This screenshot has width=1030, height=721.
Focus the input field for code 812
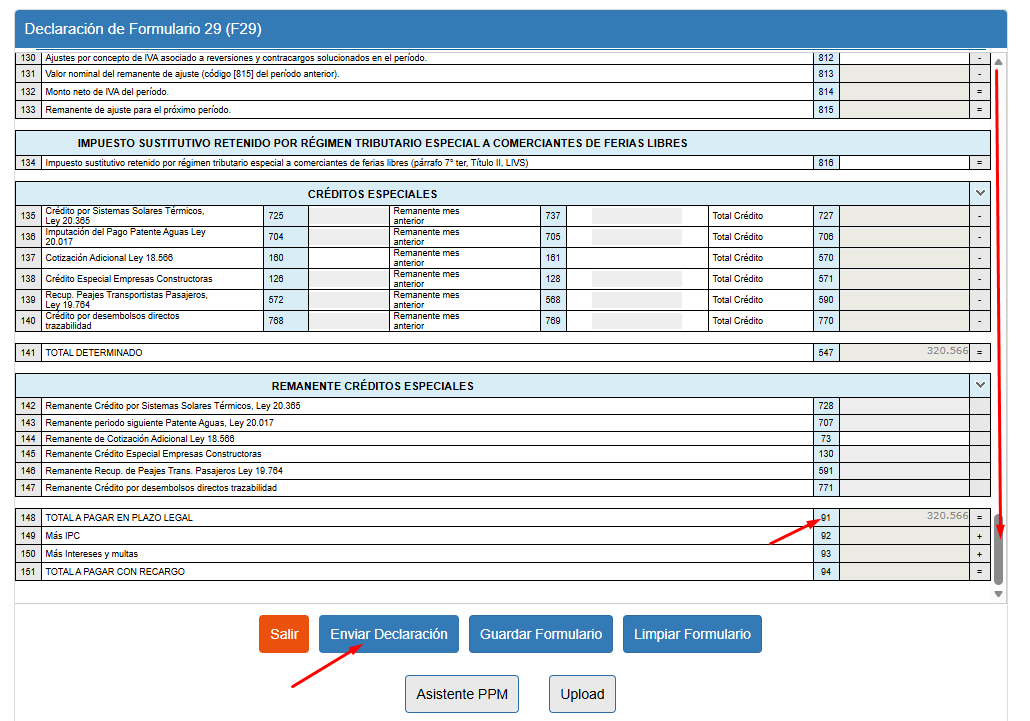[x=905, y=58]
